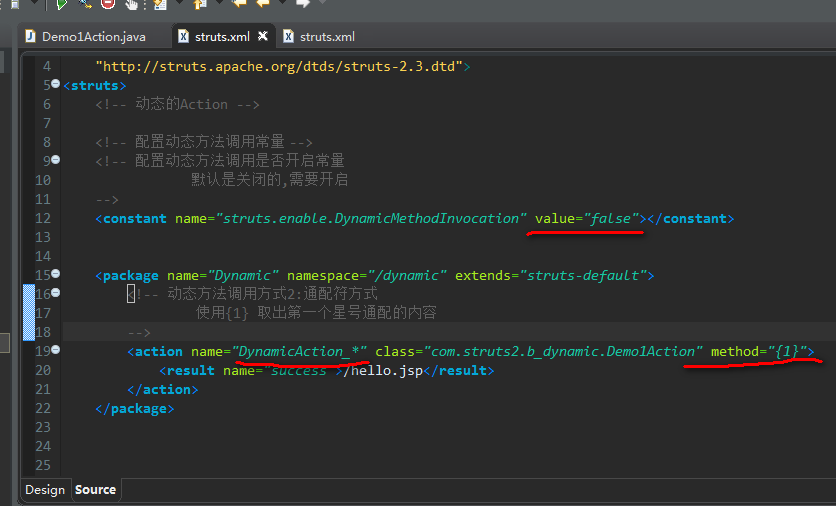This screenshot has width=836, height=506.
Task: Collapse the comment starting on line 16
Action: click(55, 293)
